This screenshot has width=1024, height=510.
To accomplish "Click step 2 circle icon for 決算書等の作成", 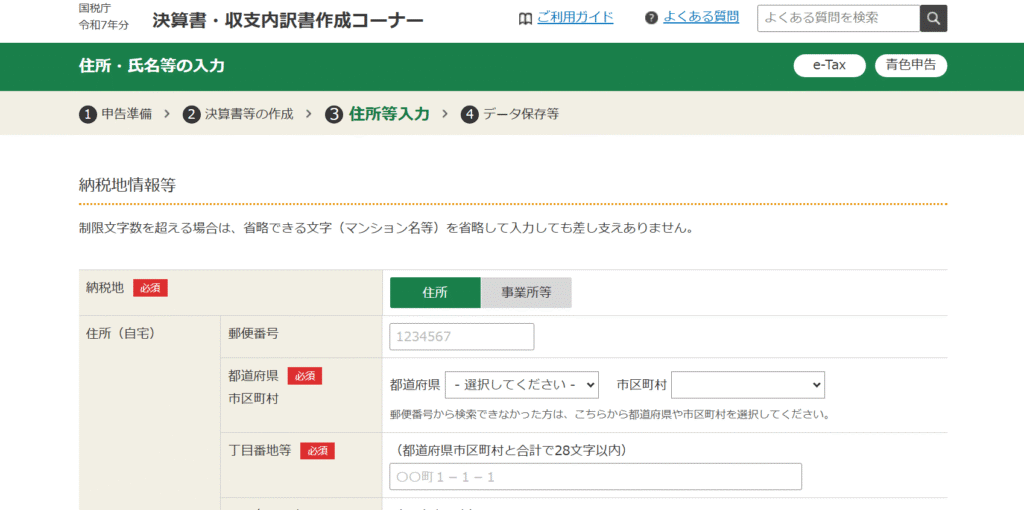I will [191, 114].
